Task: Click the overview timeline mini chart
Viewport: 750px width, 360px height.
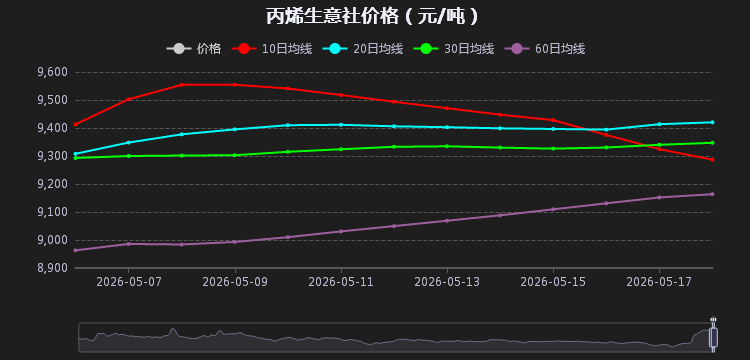Action: [395, 338]
